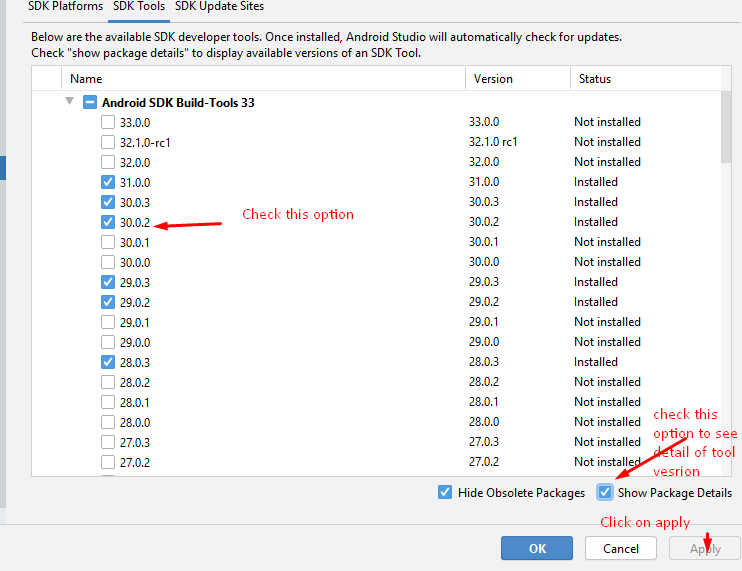Select the Android SDK Build-Tools 33 row label
The width and height of the screenshot is (742, 571).
point(178,103)
